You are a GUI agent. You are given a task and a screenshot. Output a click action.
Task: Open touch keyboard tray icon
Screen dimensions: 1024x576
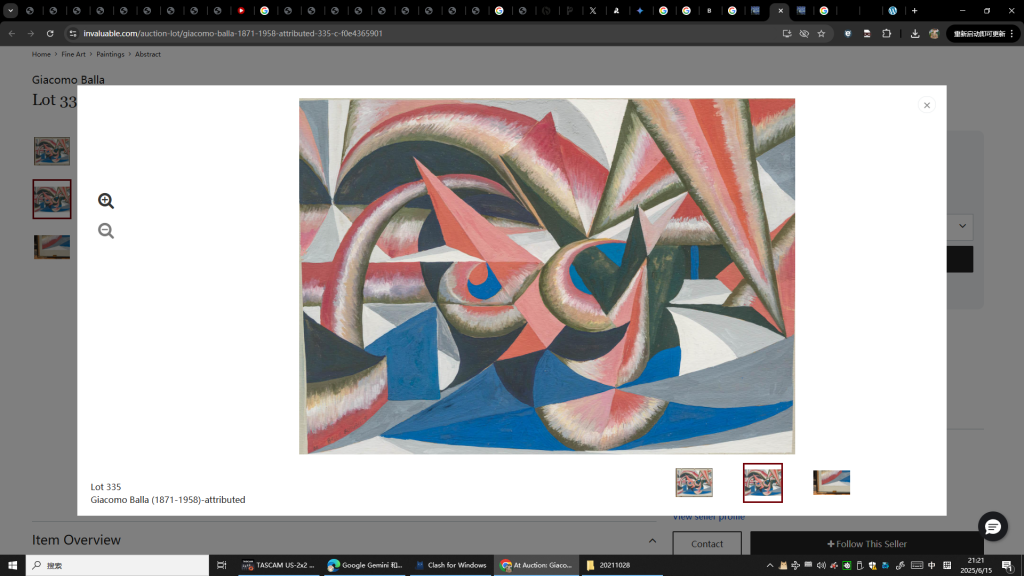point(916,566)
